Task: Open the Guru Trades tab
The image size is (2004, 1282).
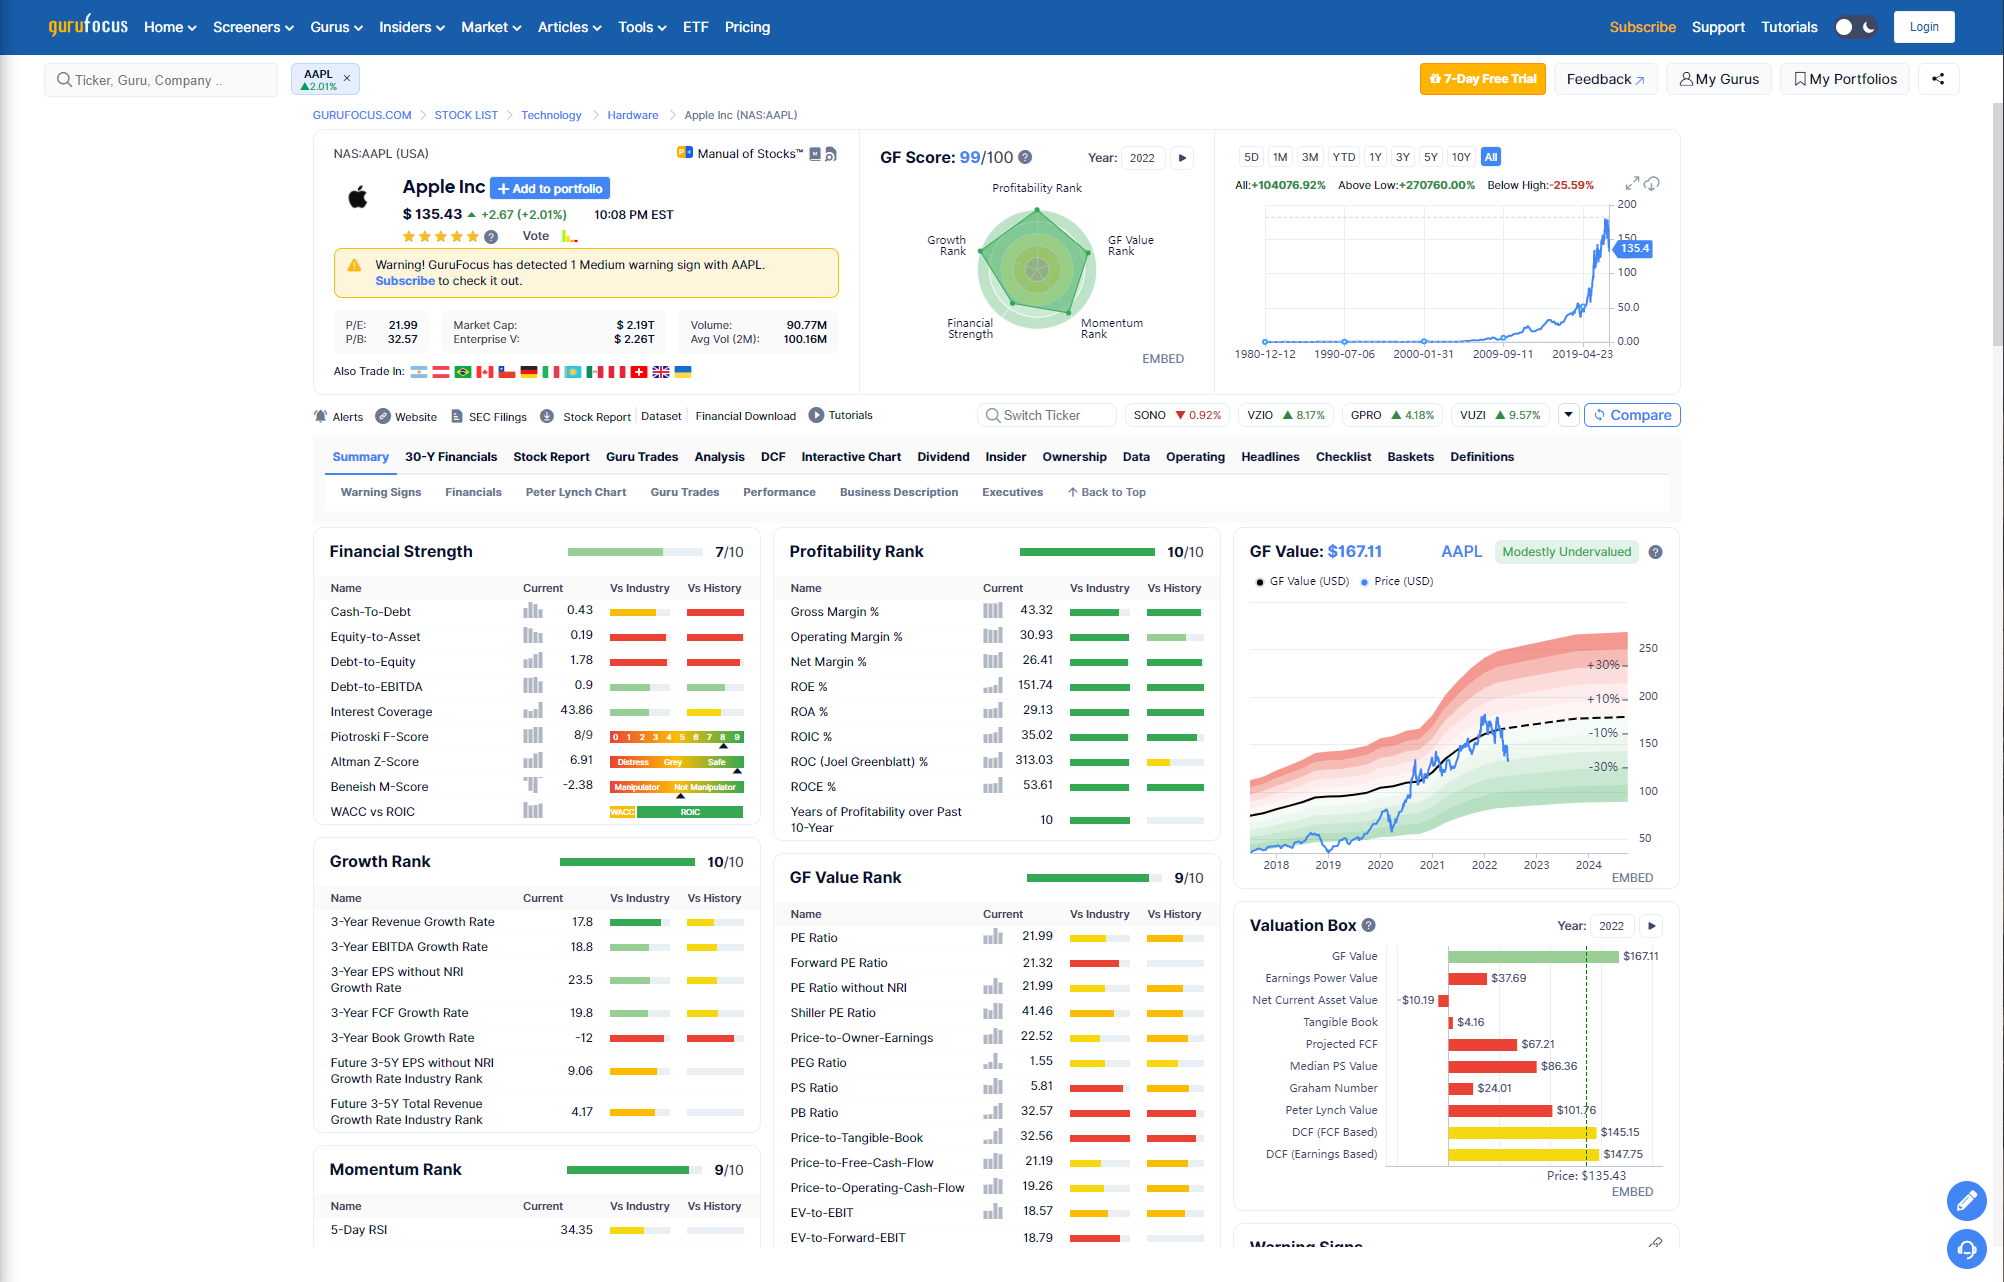Action: [641, 457]
